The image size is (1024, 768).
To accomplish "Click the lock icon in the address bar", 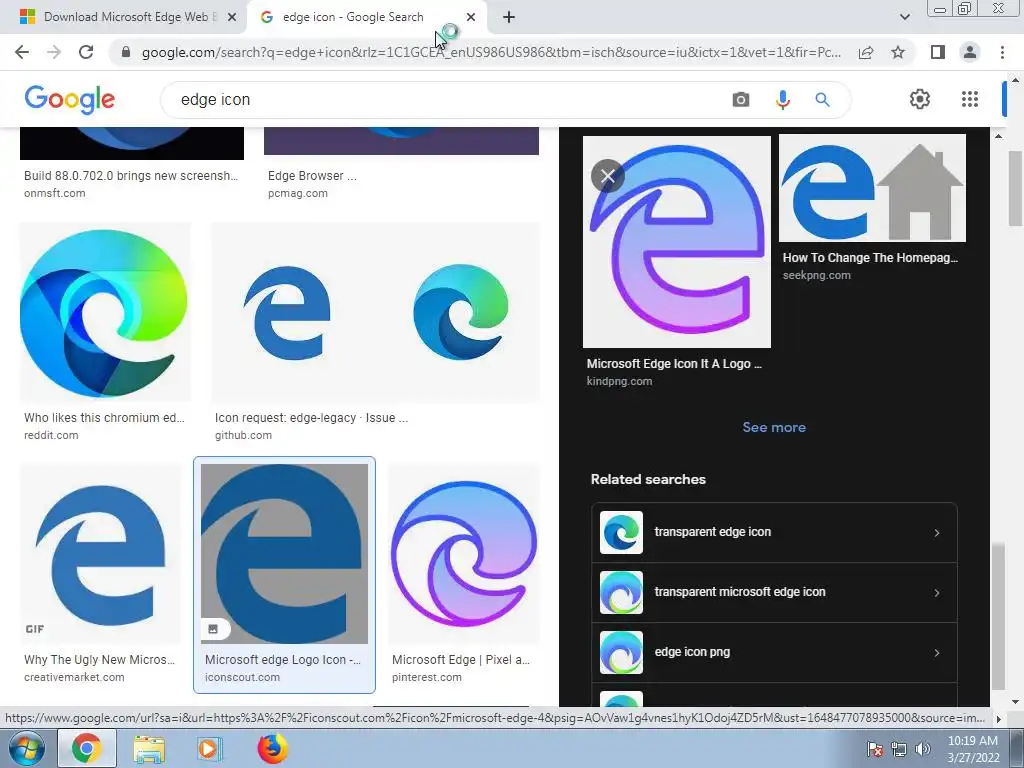I will click(126, 52).
